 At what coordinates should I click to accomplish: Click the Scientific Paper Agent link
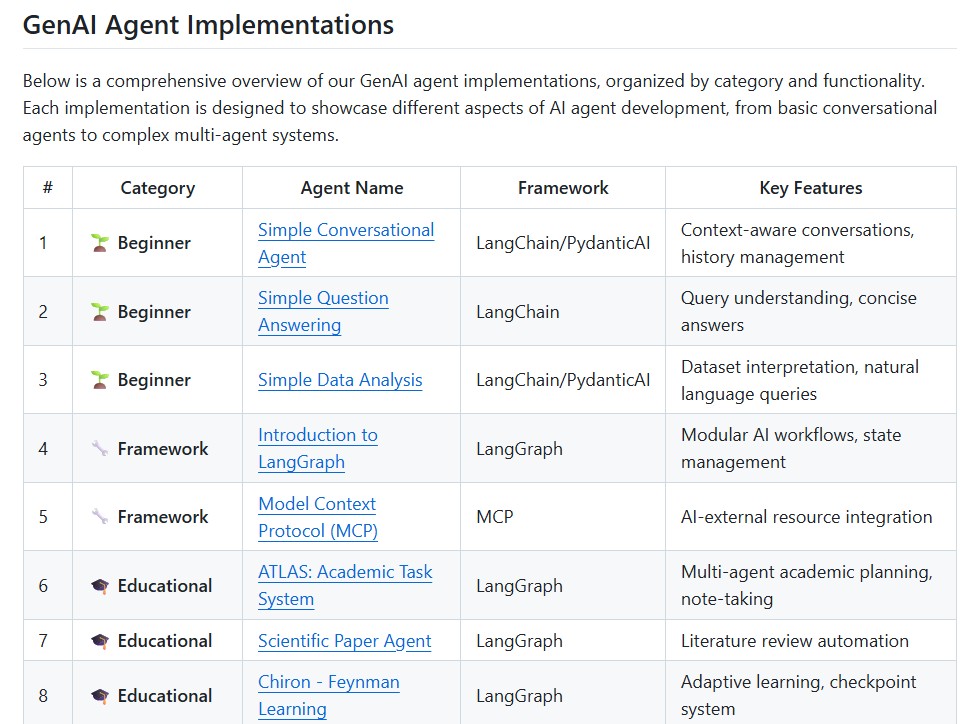tap(344, 641)
